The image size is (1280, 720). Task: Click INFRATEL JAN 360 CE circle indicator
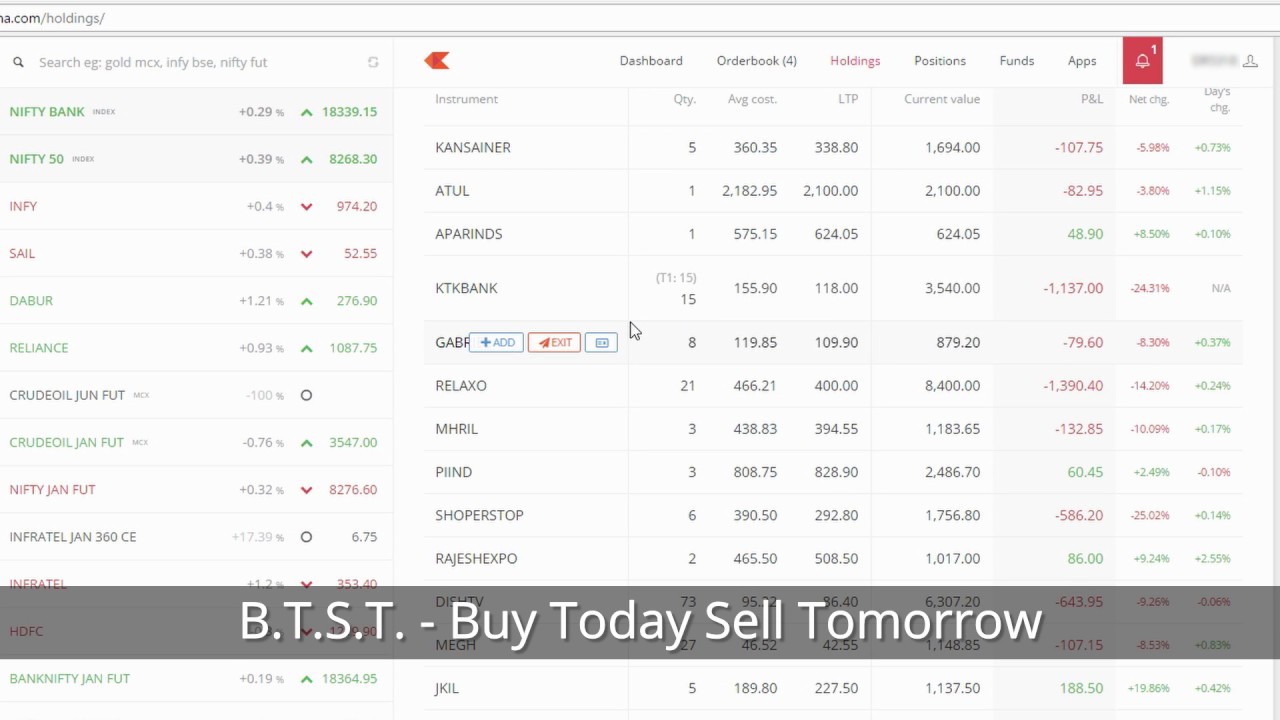pos(306,537)
